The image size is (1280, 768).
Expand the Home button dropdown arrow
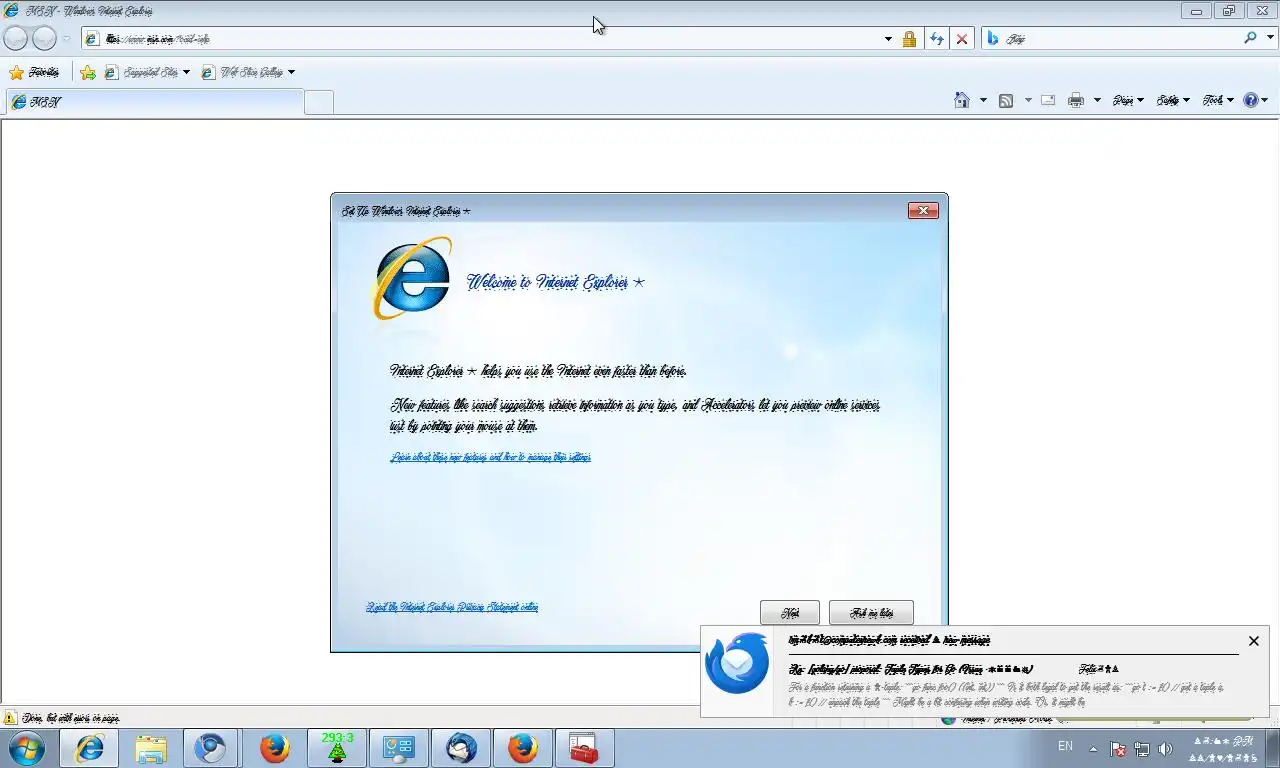[x=983, y=100]
